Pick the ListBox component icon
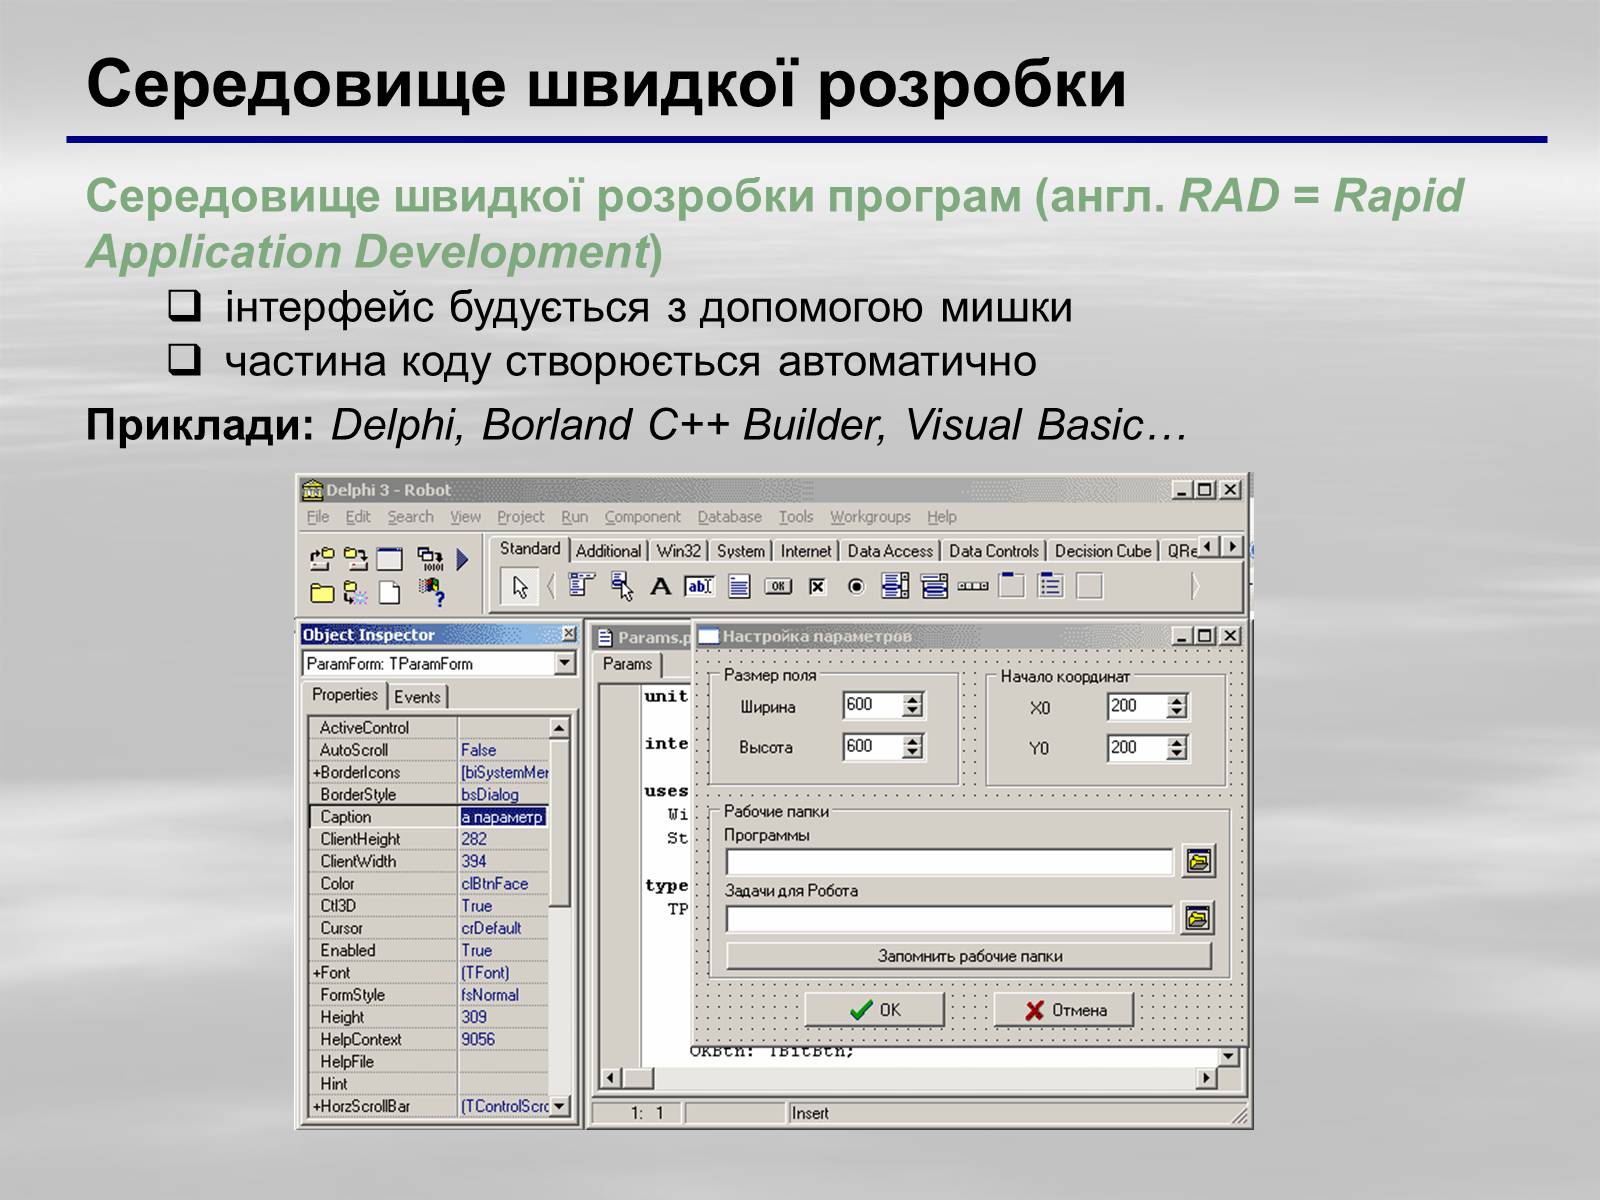 pyautogui.click(x=895, y=586)
